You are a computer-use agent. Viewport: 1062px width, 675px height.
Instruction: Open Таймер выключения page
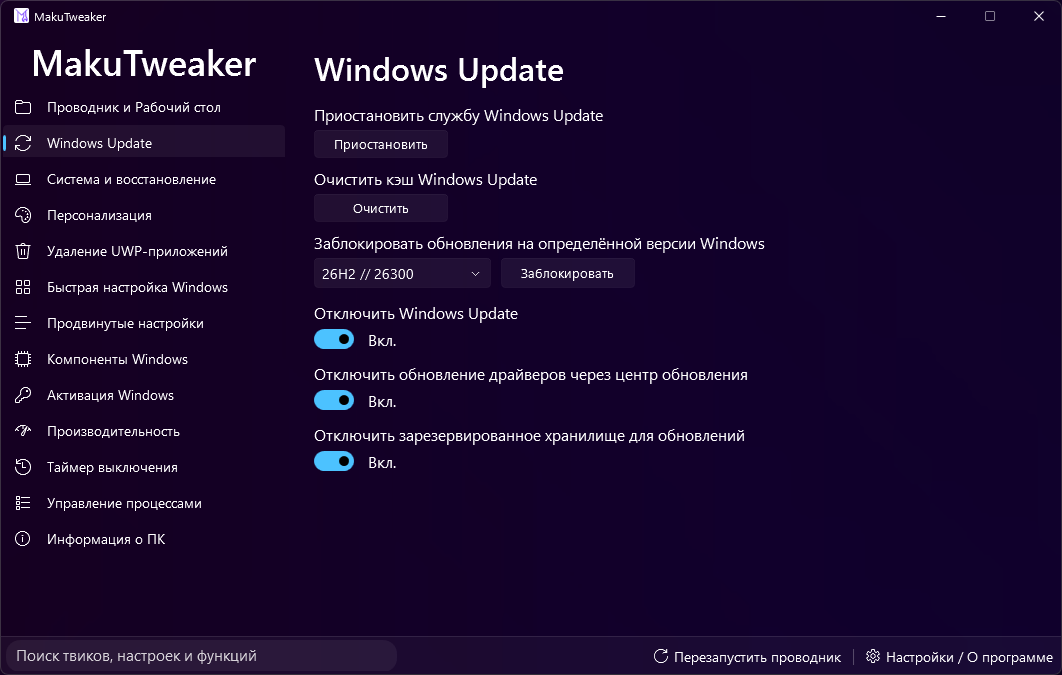coord(144,467)
